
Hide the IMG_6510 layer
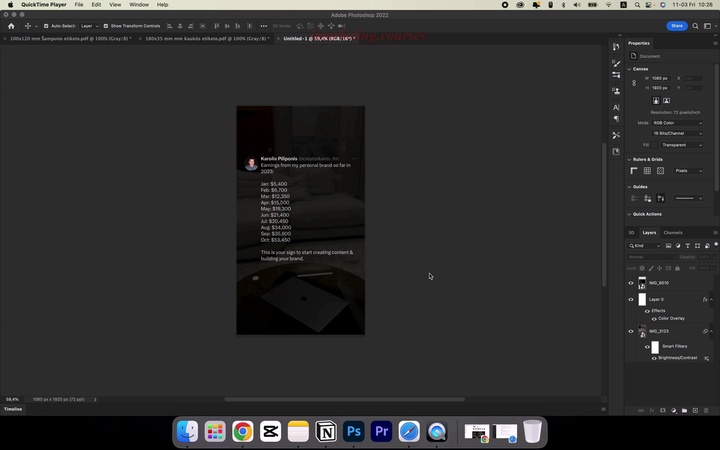pos(631,283)
